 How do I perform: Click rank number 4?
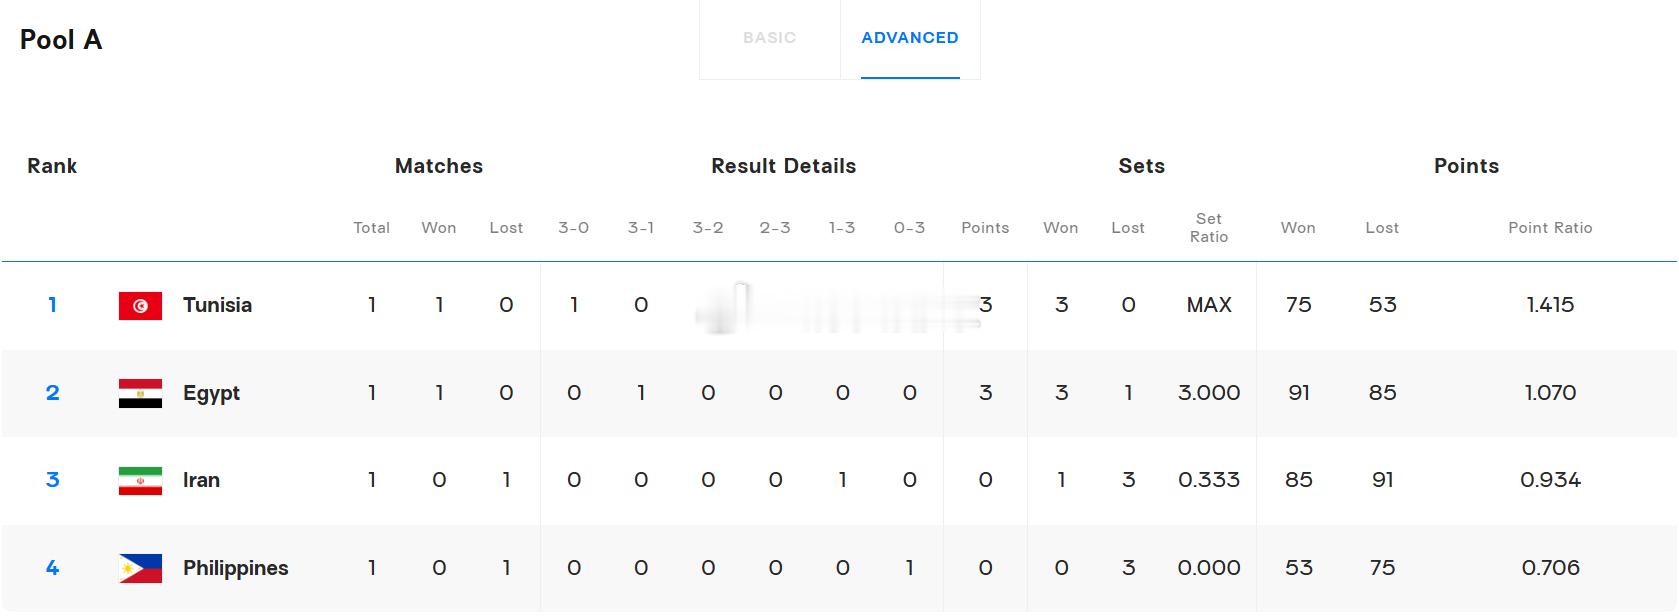point(52,568)
